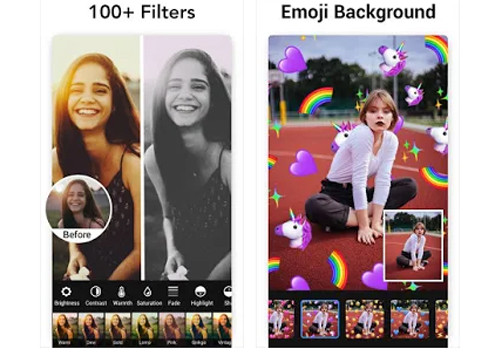Tap the circular Before preview
Screen dimensions: 500x360
coord(79,209)
